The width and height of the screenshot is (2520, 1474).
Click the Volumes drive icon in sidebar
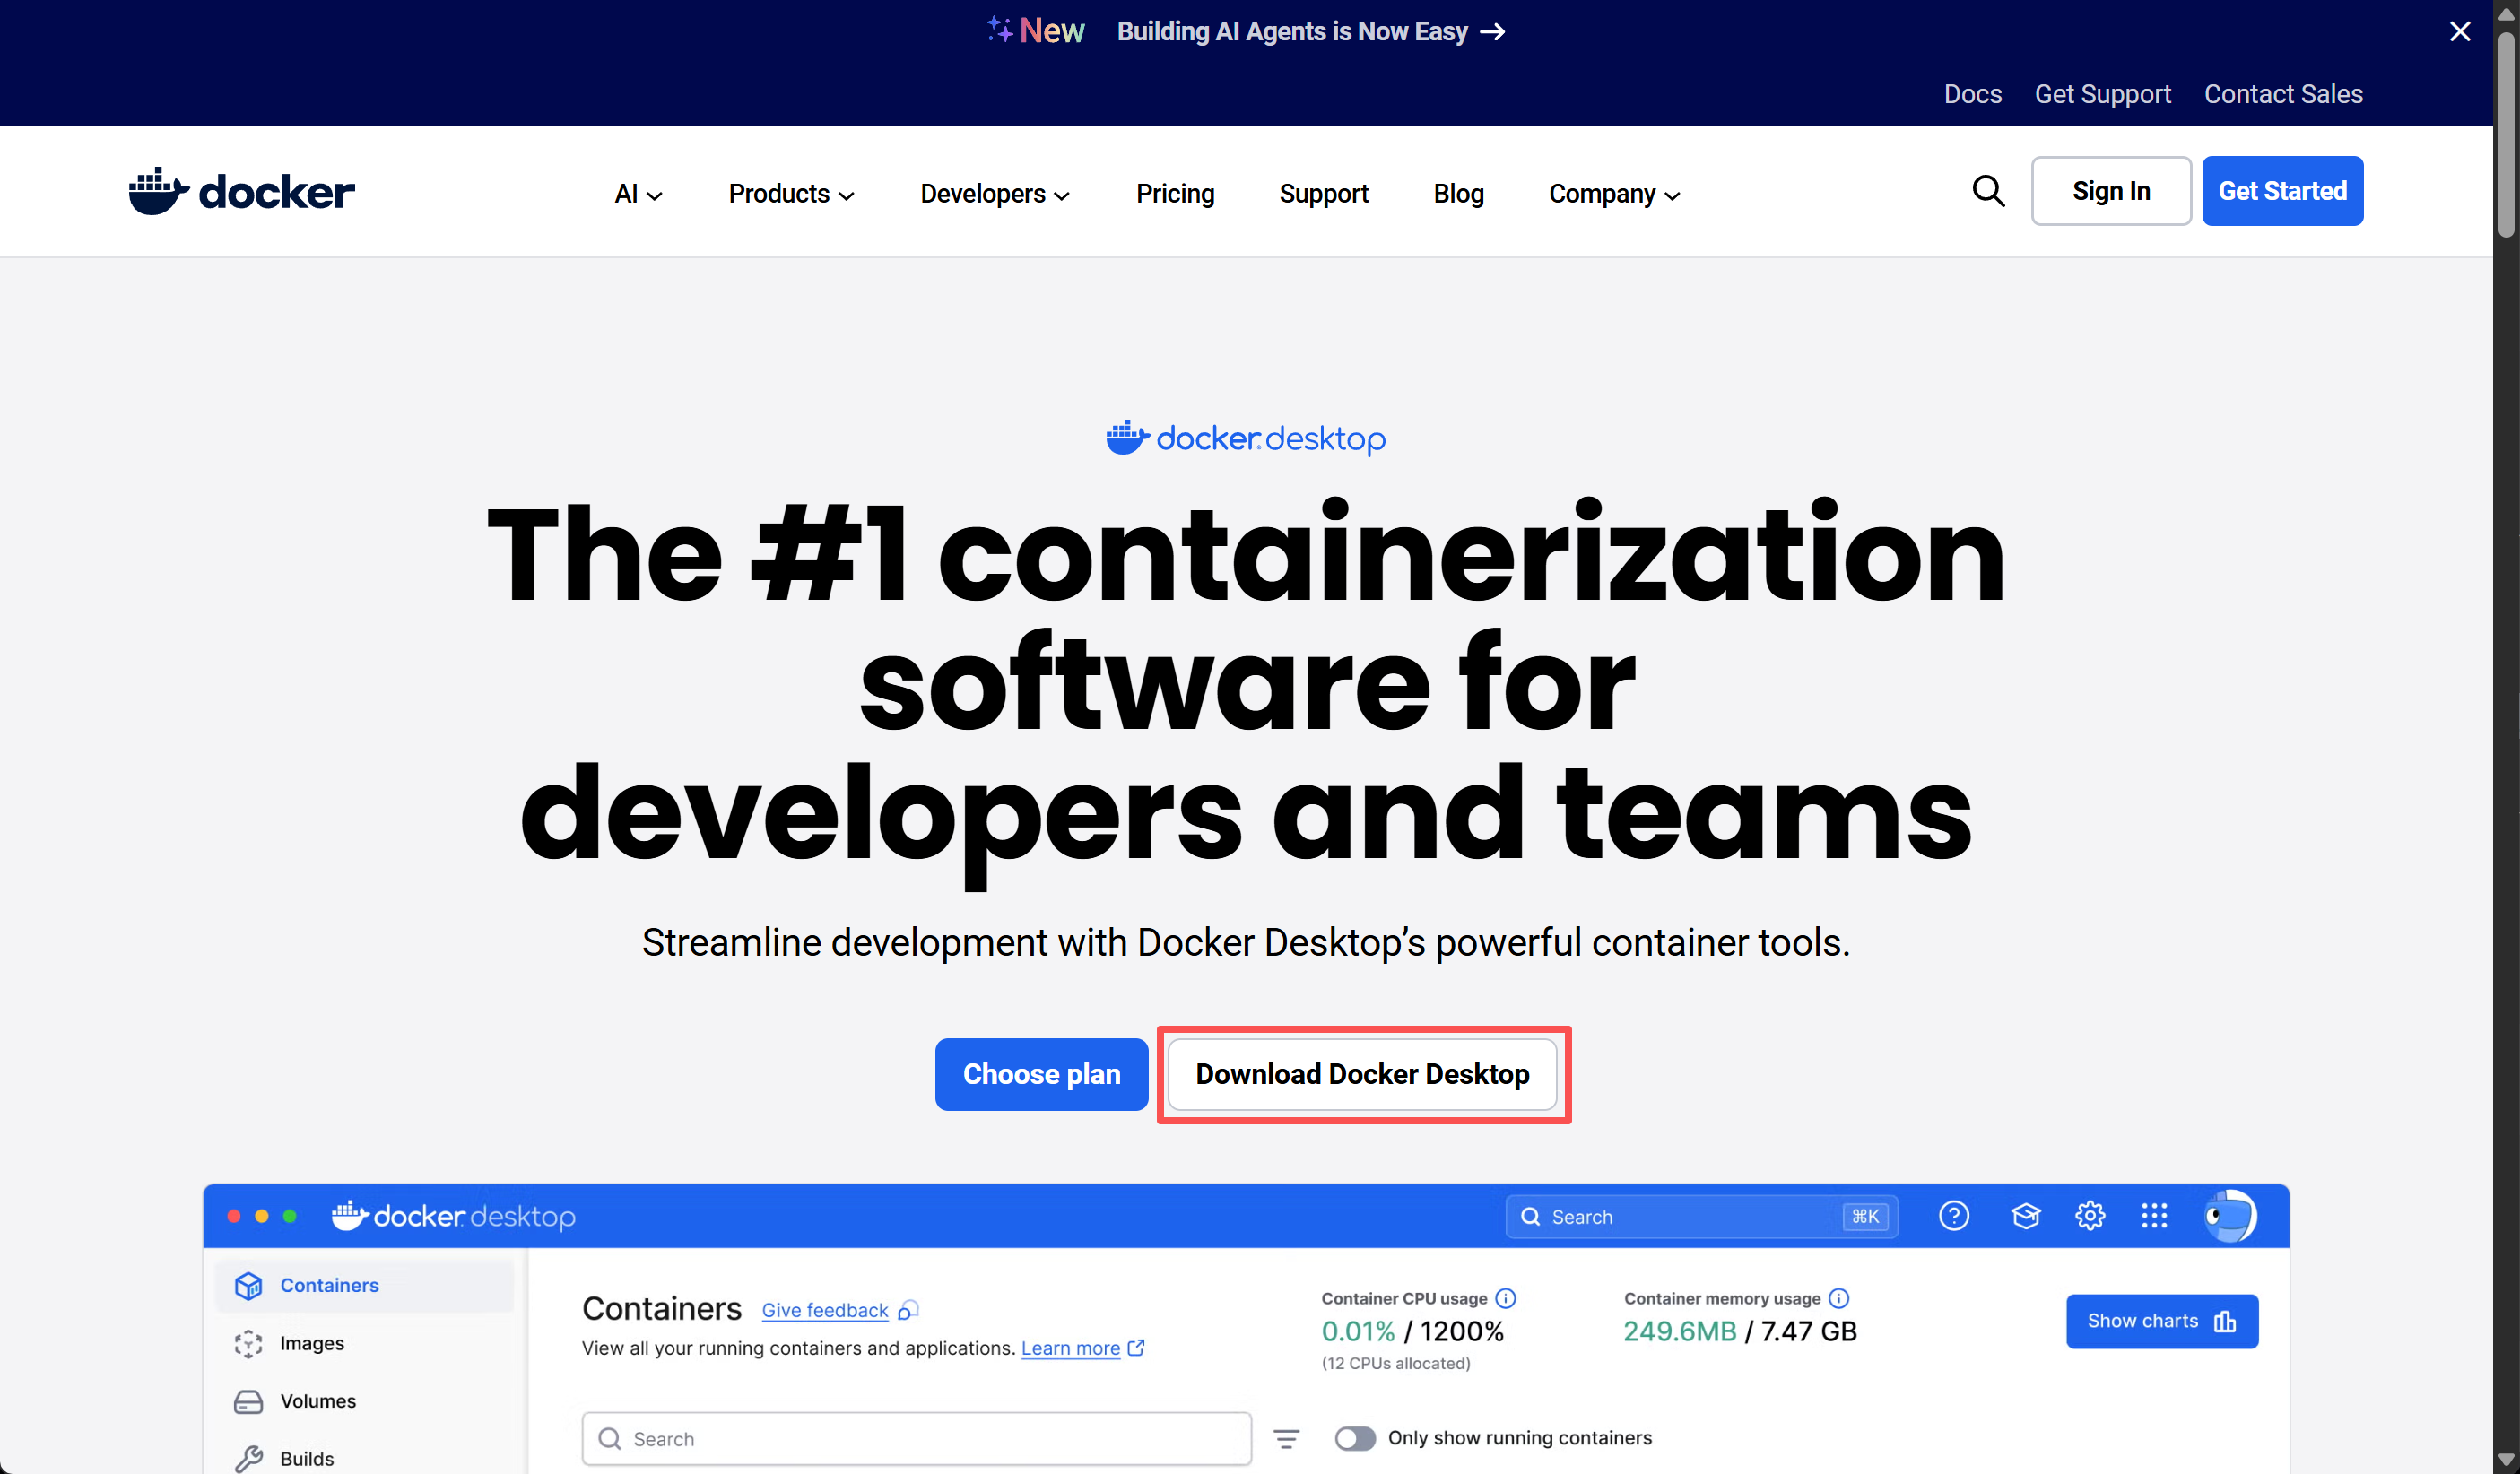click(x=248, y=1401)
